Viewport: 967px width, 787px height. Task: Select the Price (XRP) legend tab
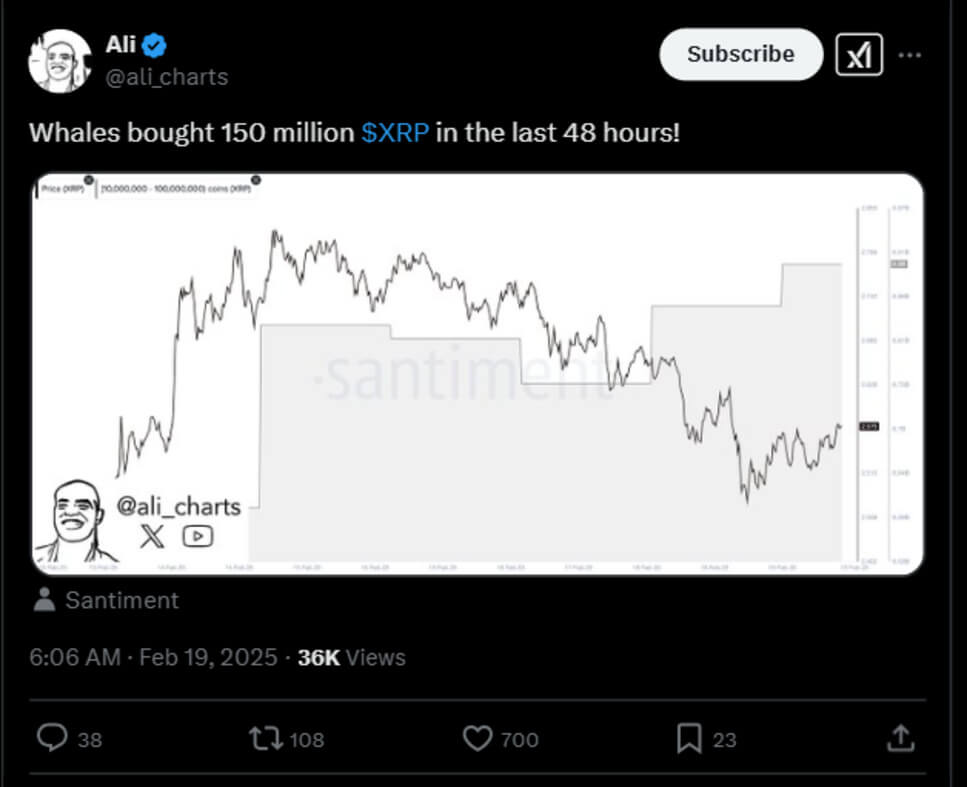click(x=62, y=188)
